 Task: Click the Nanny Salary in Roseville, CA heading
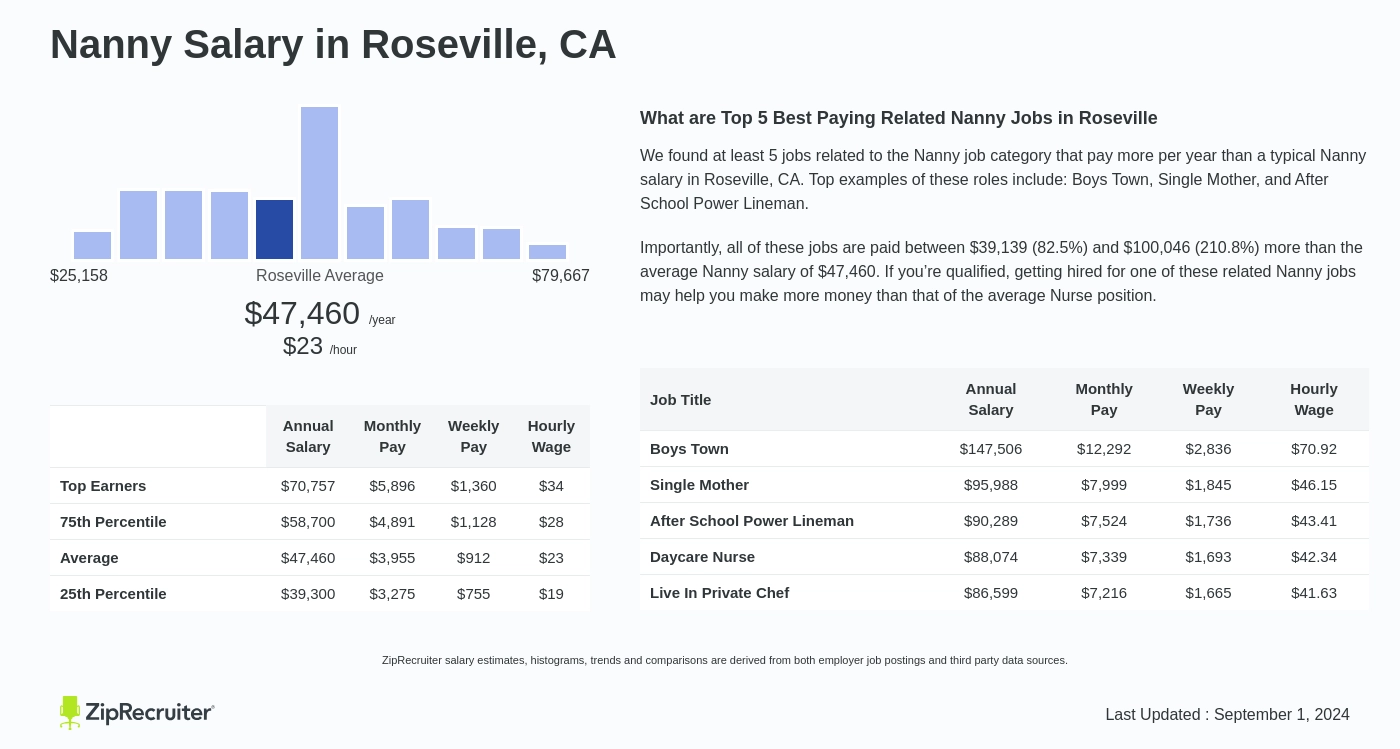(333, 45)
